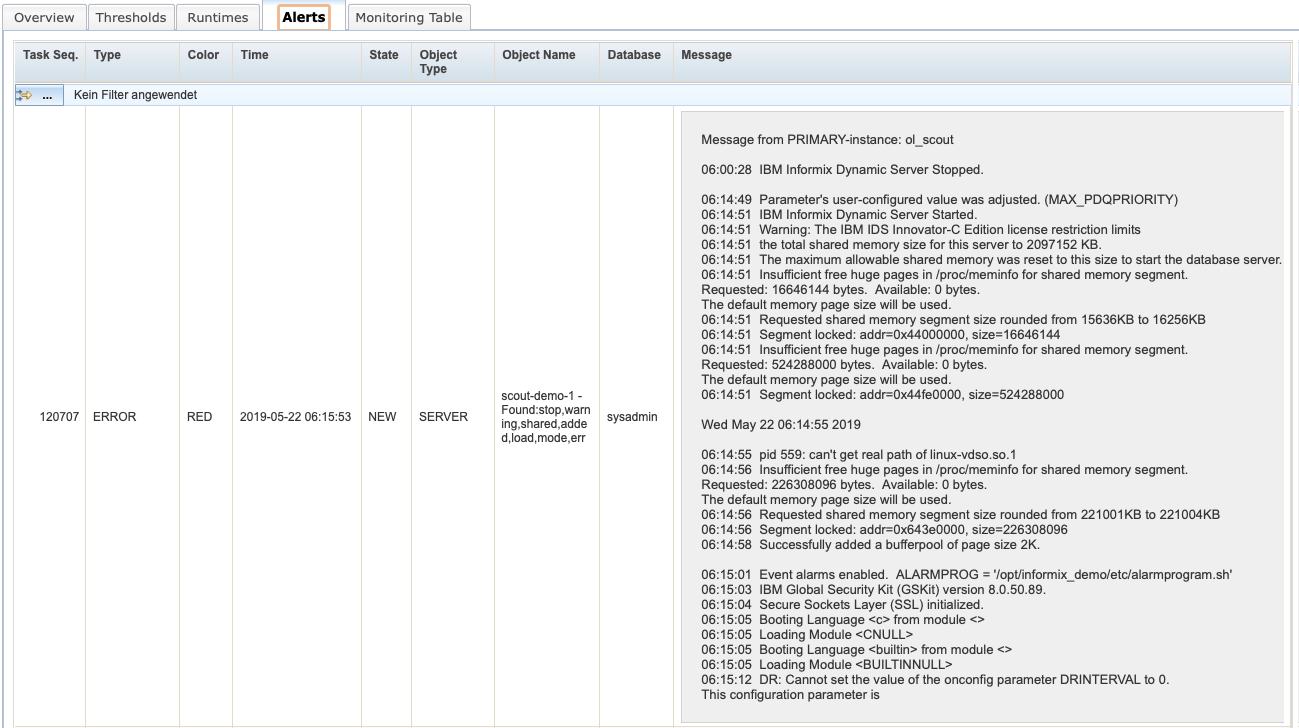This screenshot has width=1299, height=728.
Task: Click the IBM Global Security Kit version line
Action: [x=873, y=590]
